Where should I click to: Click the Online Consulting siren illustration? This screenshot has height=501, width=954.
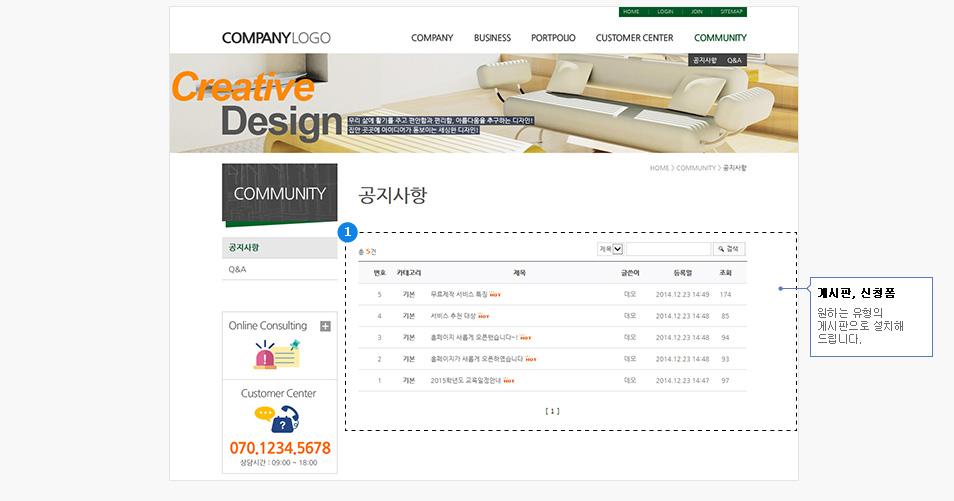276,354
